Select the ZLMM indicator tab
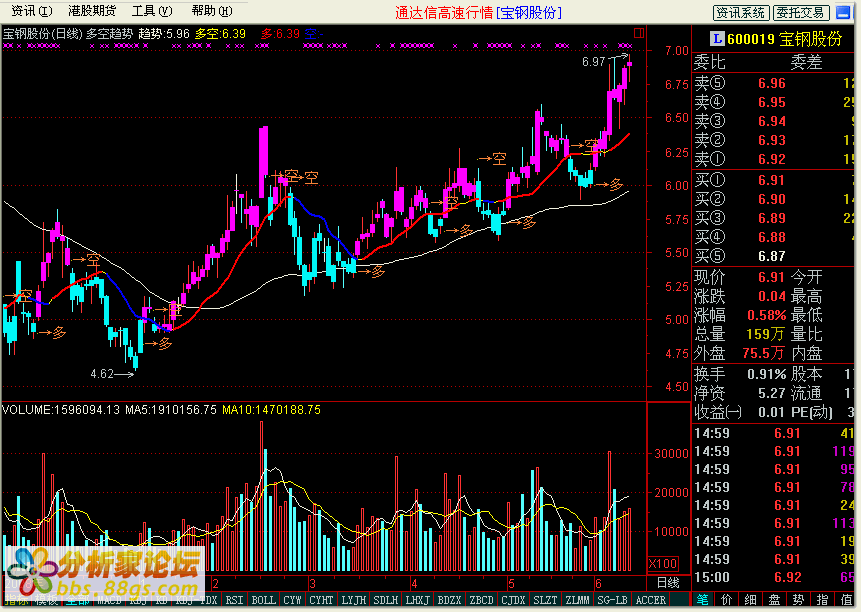Screen dimensions: 861x612 coord(578,600)
